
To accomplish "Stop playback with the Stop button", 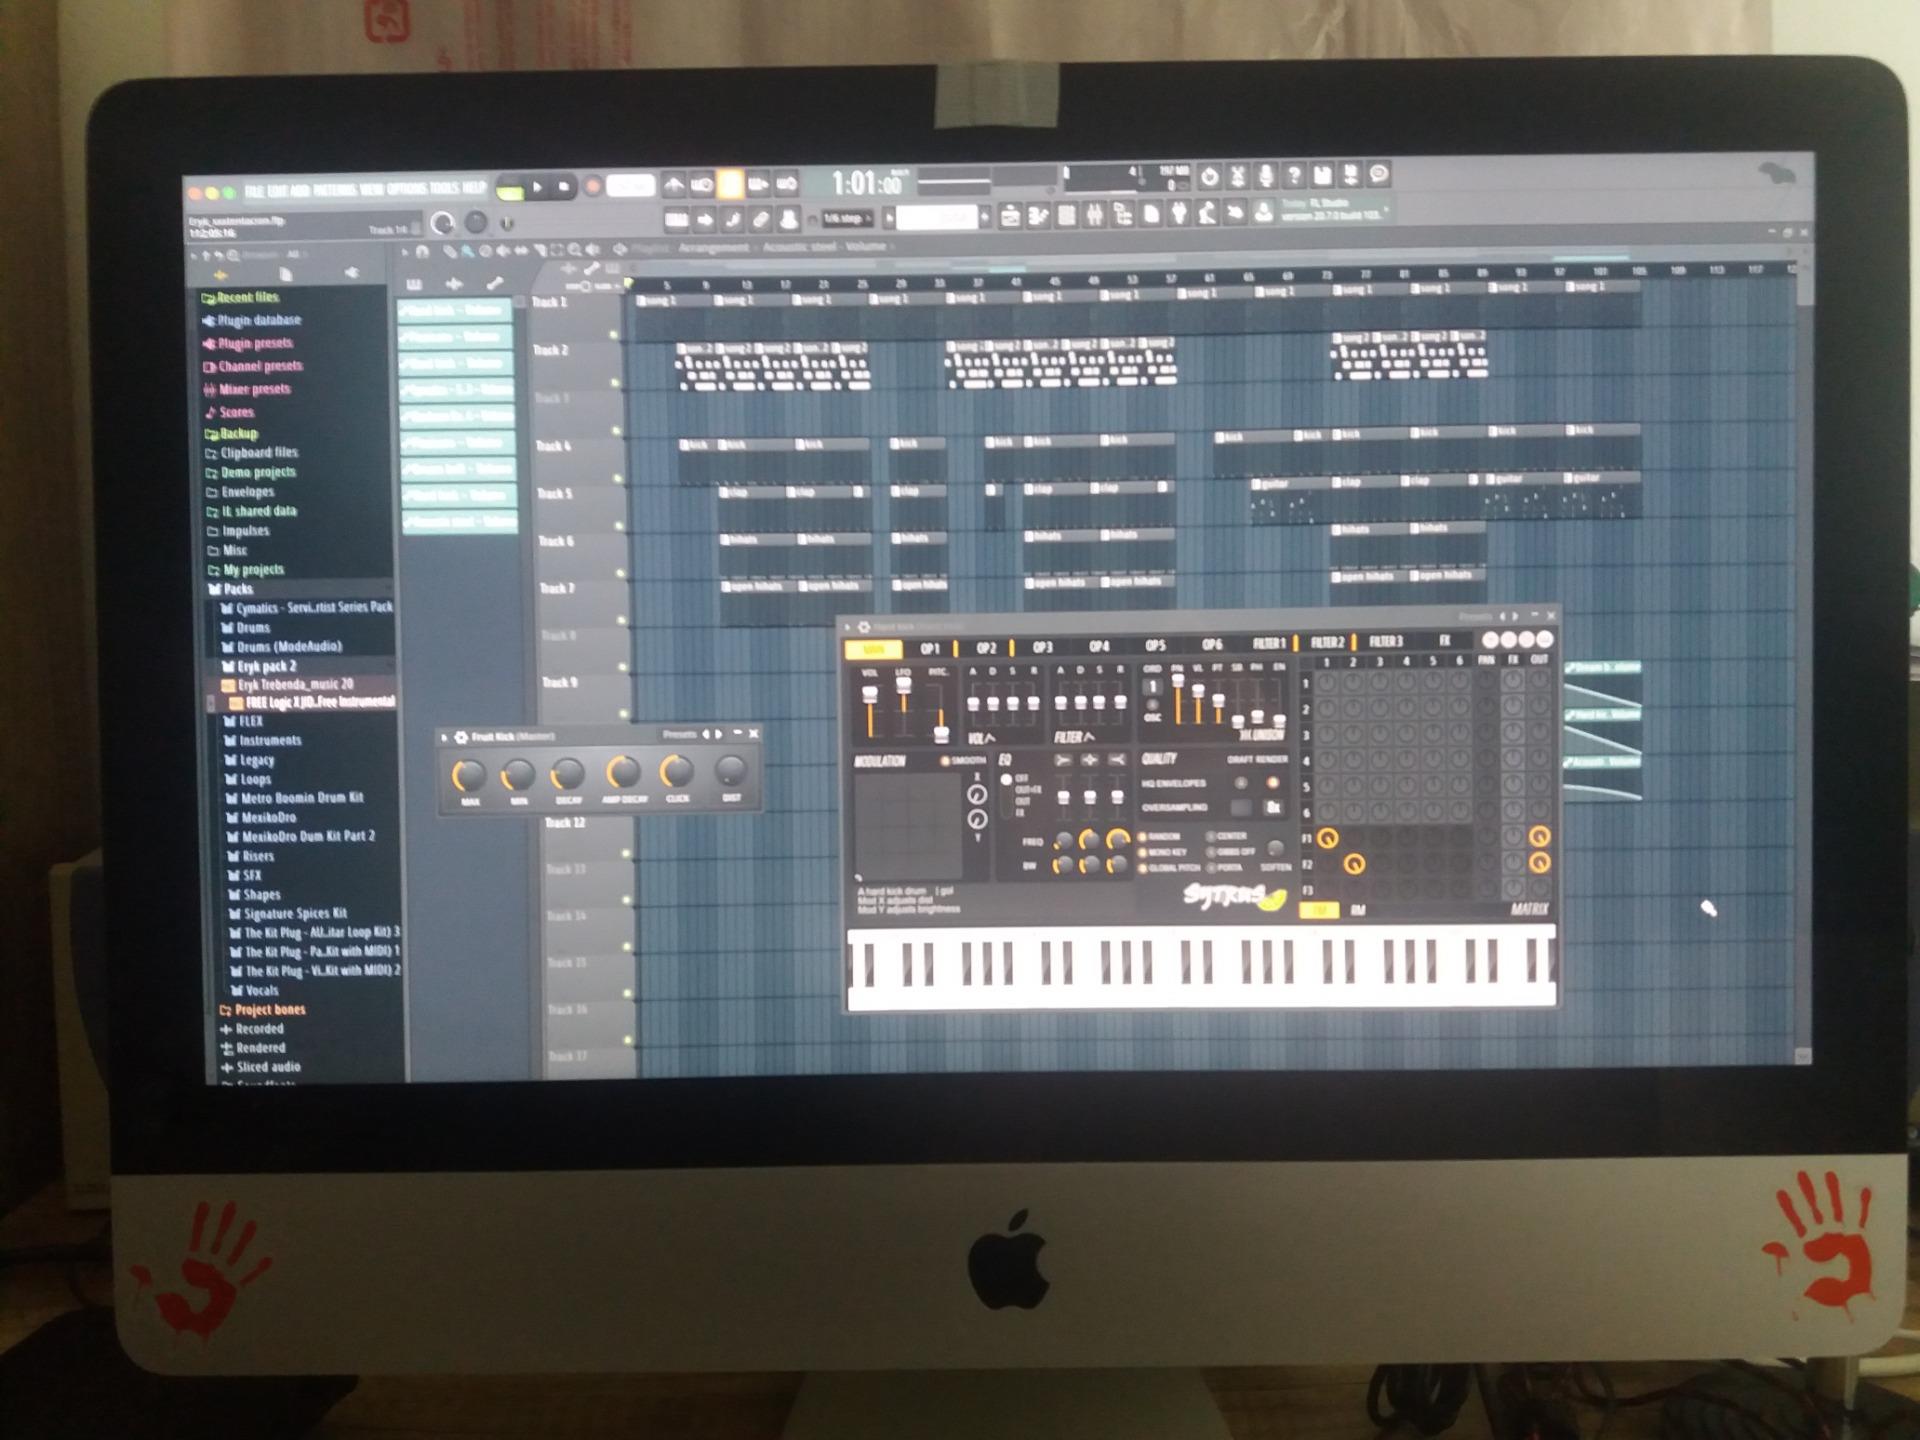I will (563, 186).
